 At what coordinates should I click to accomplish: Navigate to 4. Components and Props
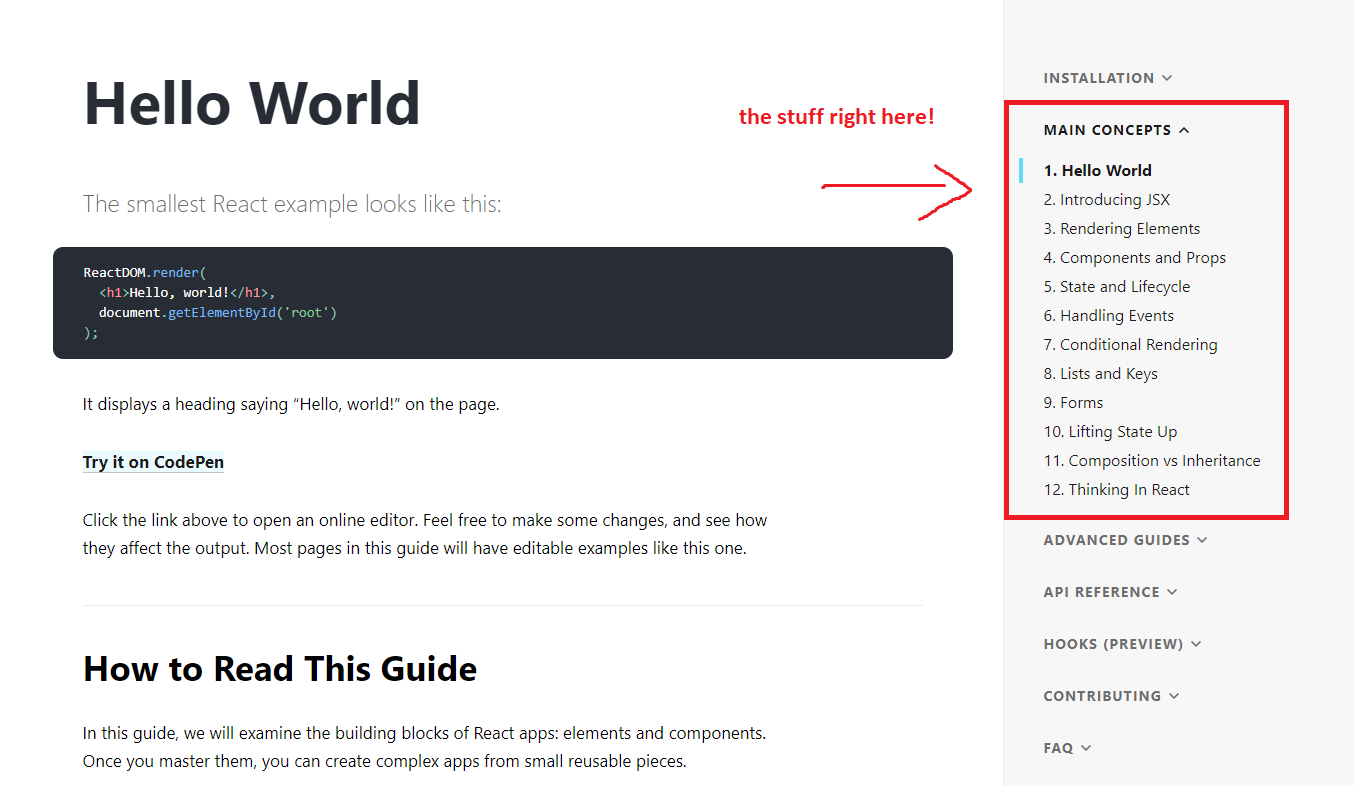click(x=1134, y=257)
